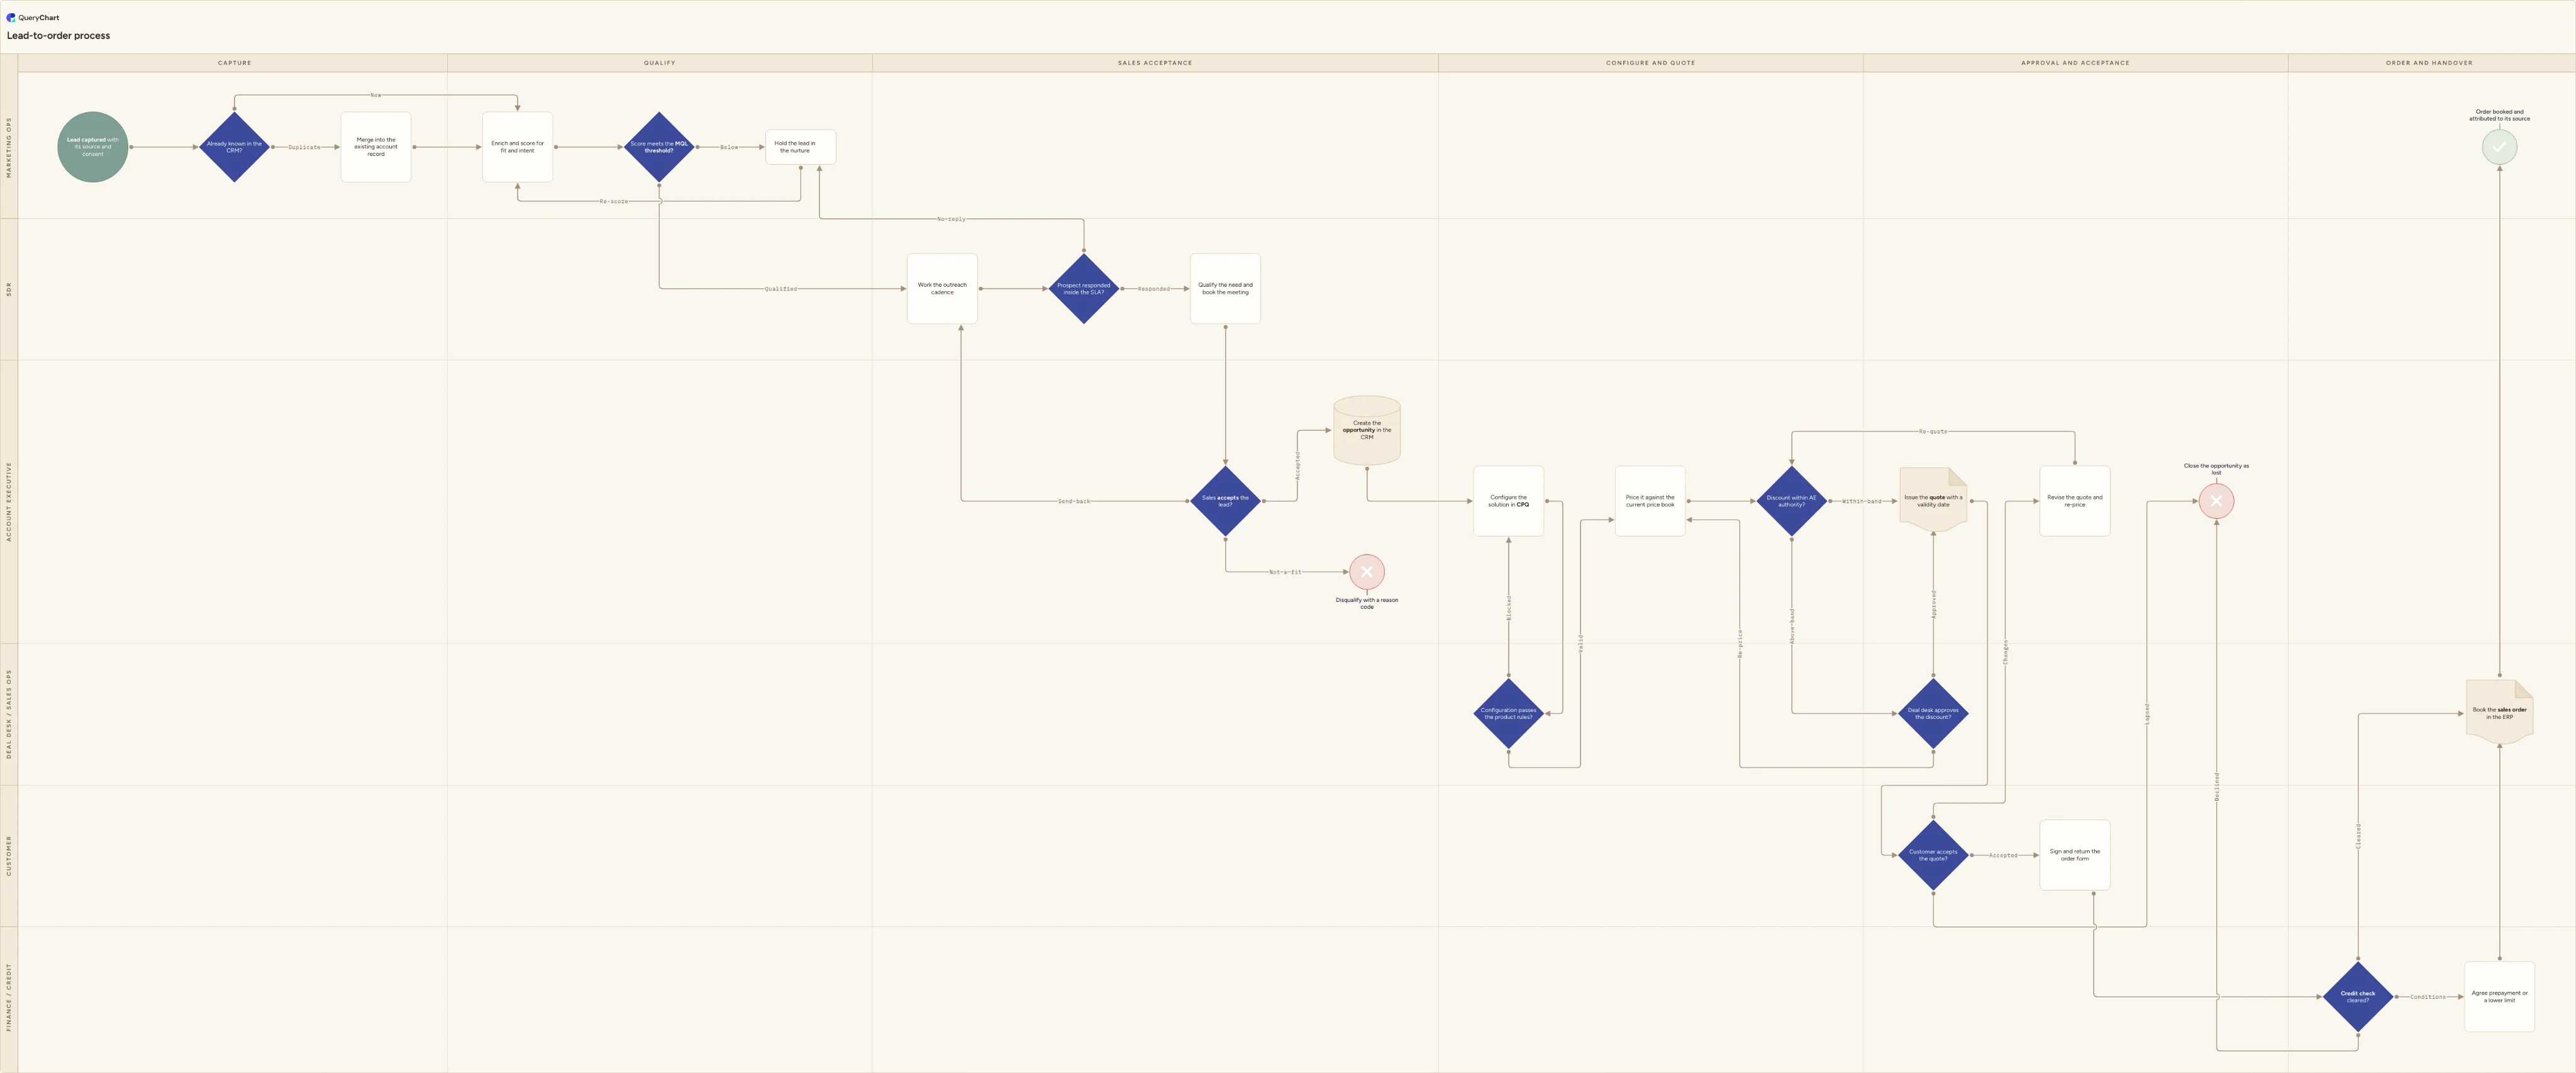Click the MARKETING OPS swimlane label
The image size is (2576, 1073).
click(x=9, y=147)
